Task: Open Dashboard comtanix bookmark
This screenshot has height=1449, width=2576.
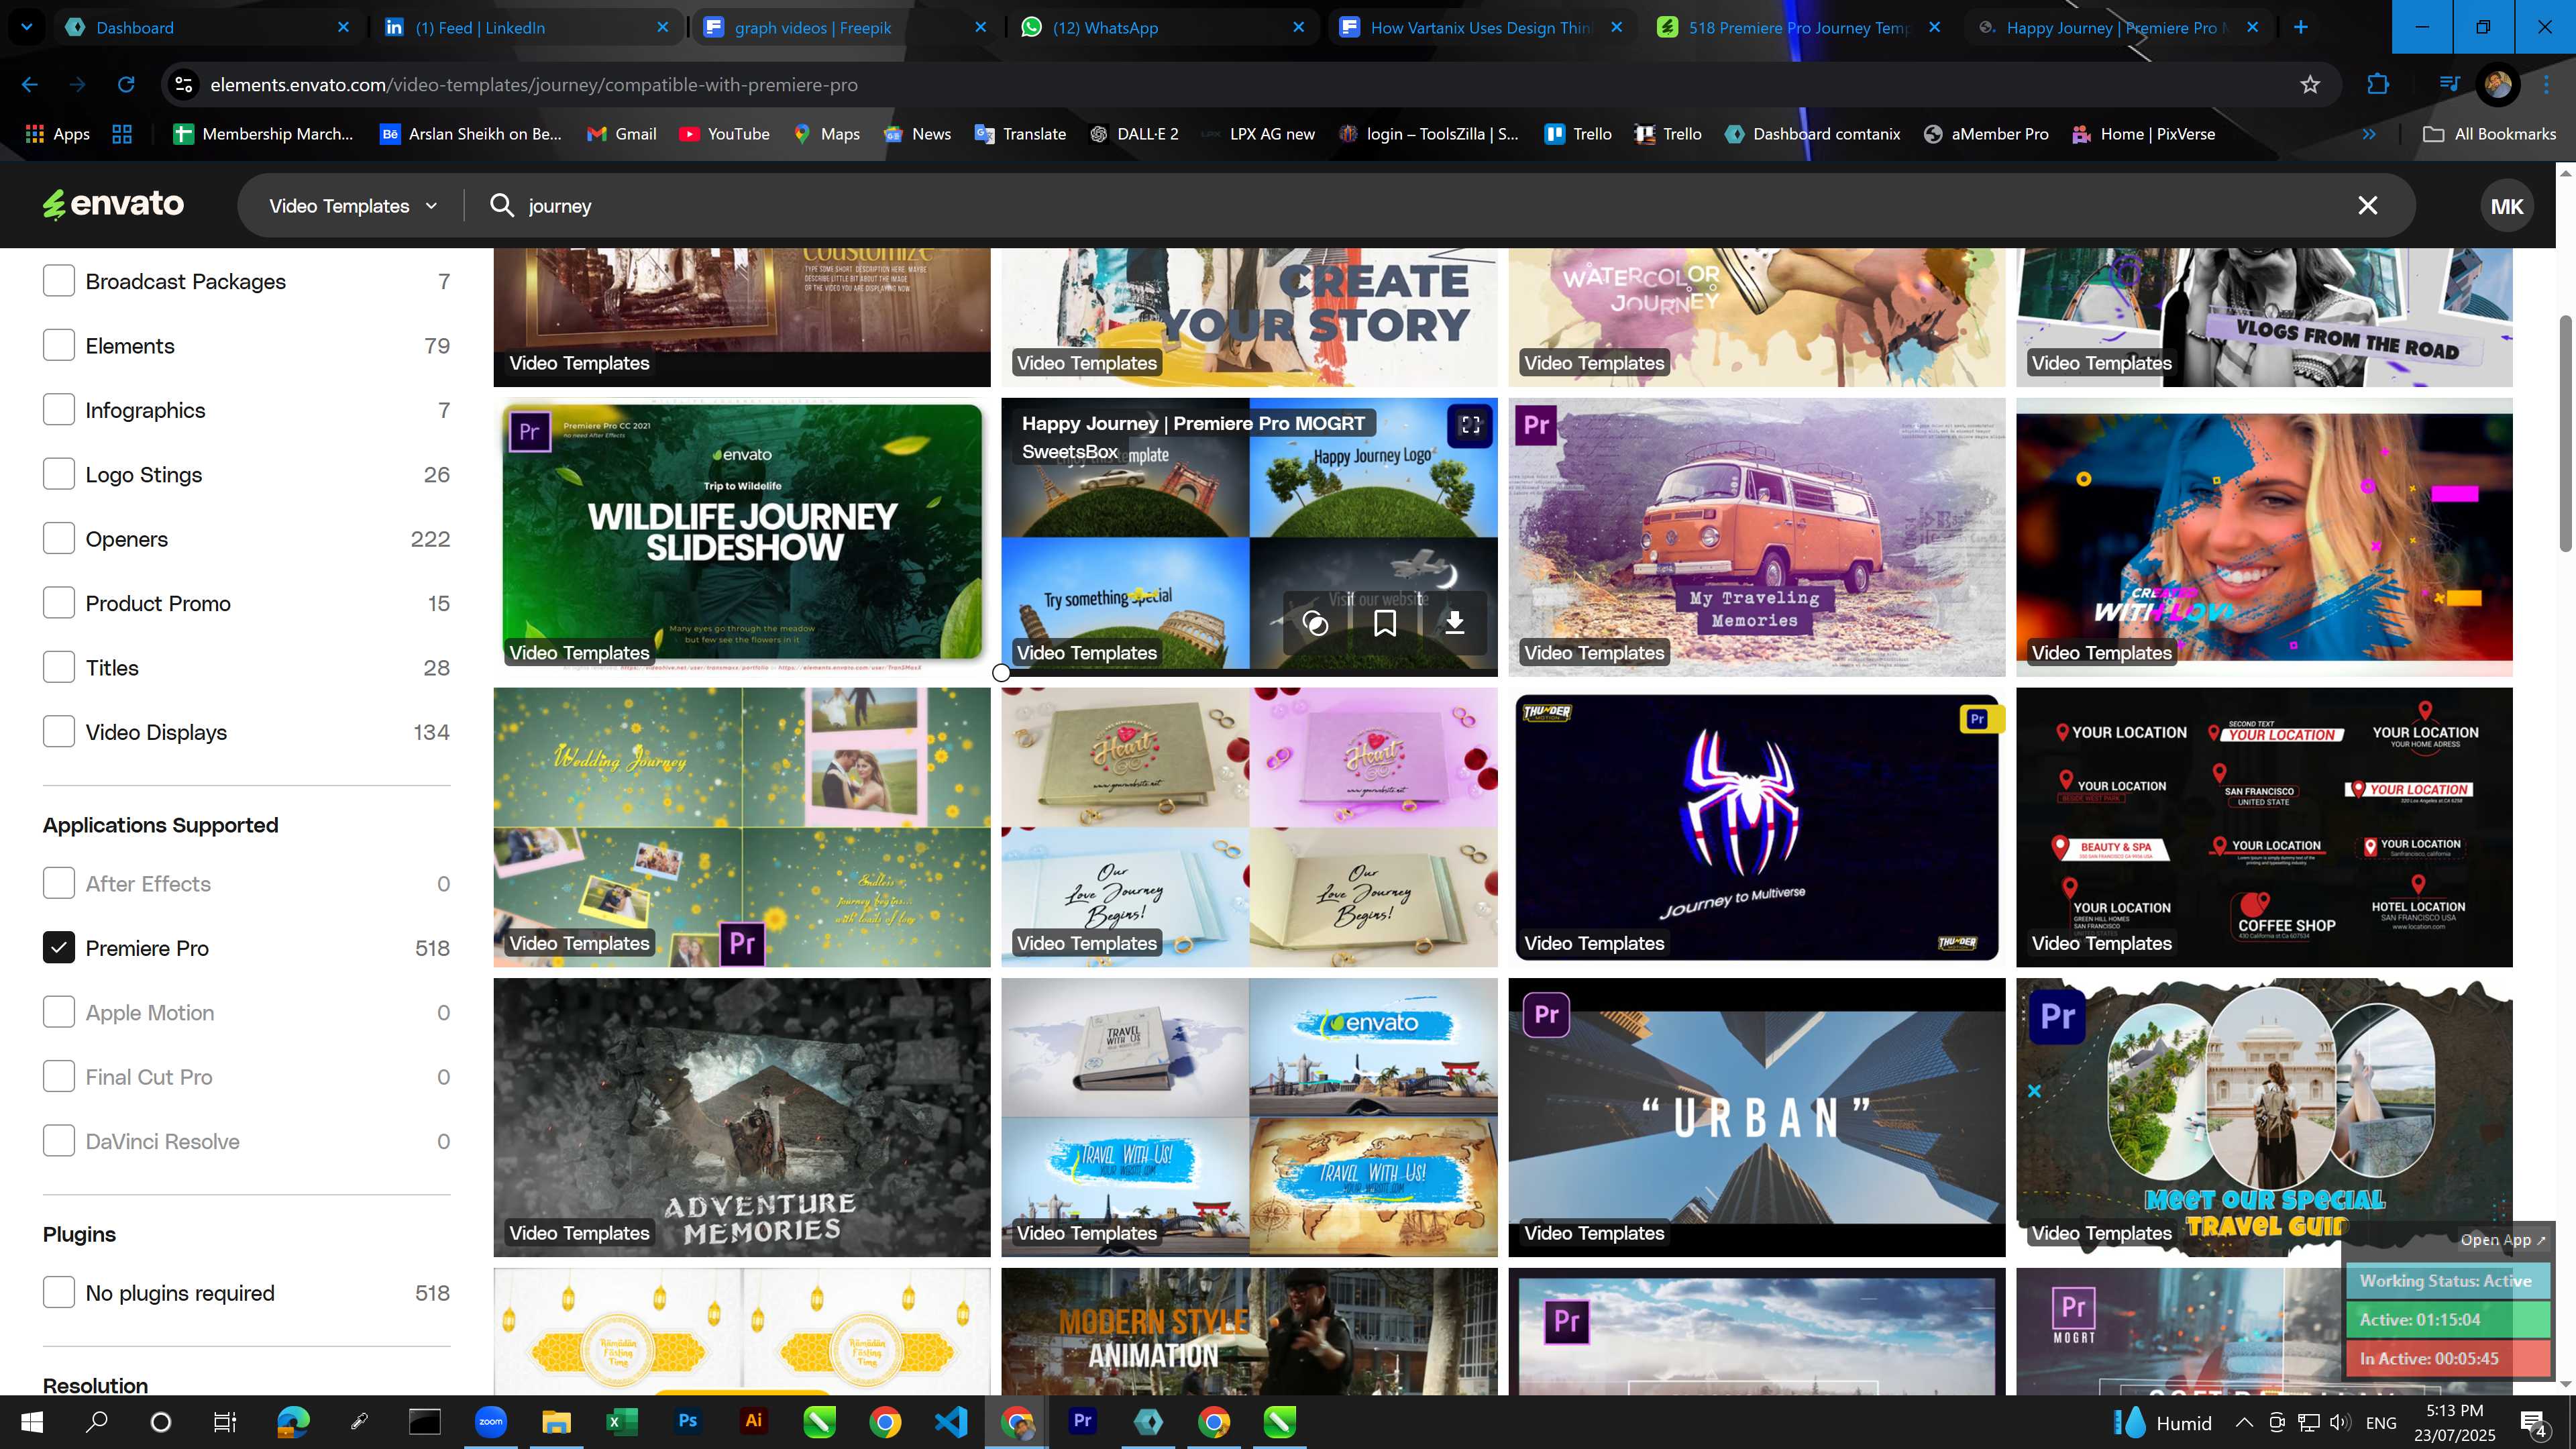Action: click(x=1812, y=134)
